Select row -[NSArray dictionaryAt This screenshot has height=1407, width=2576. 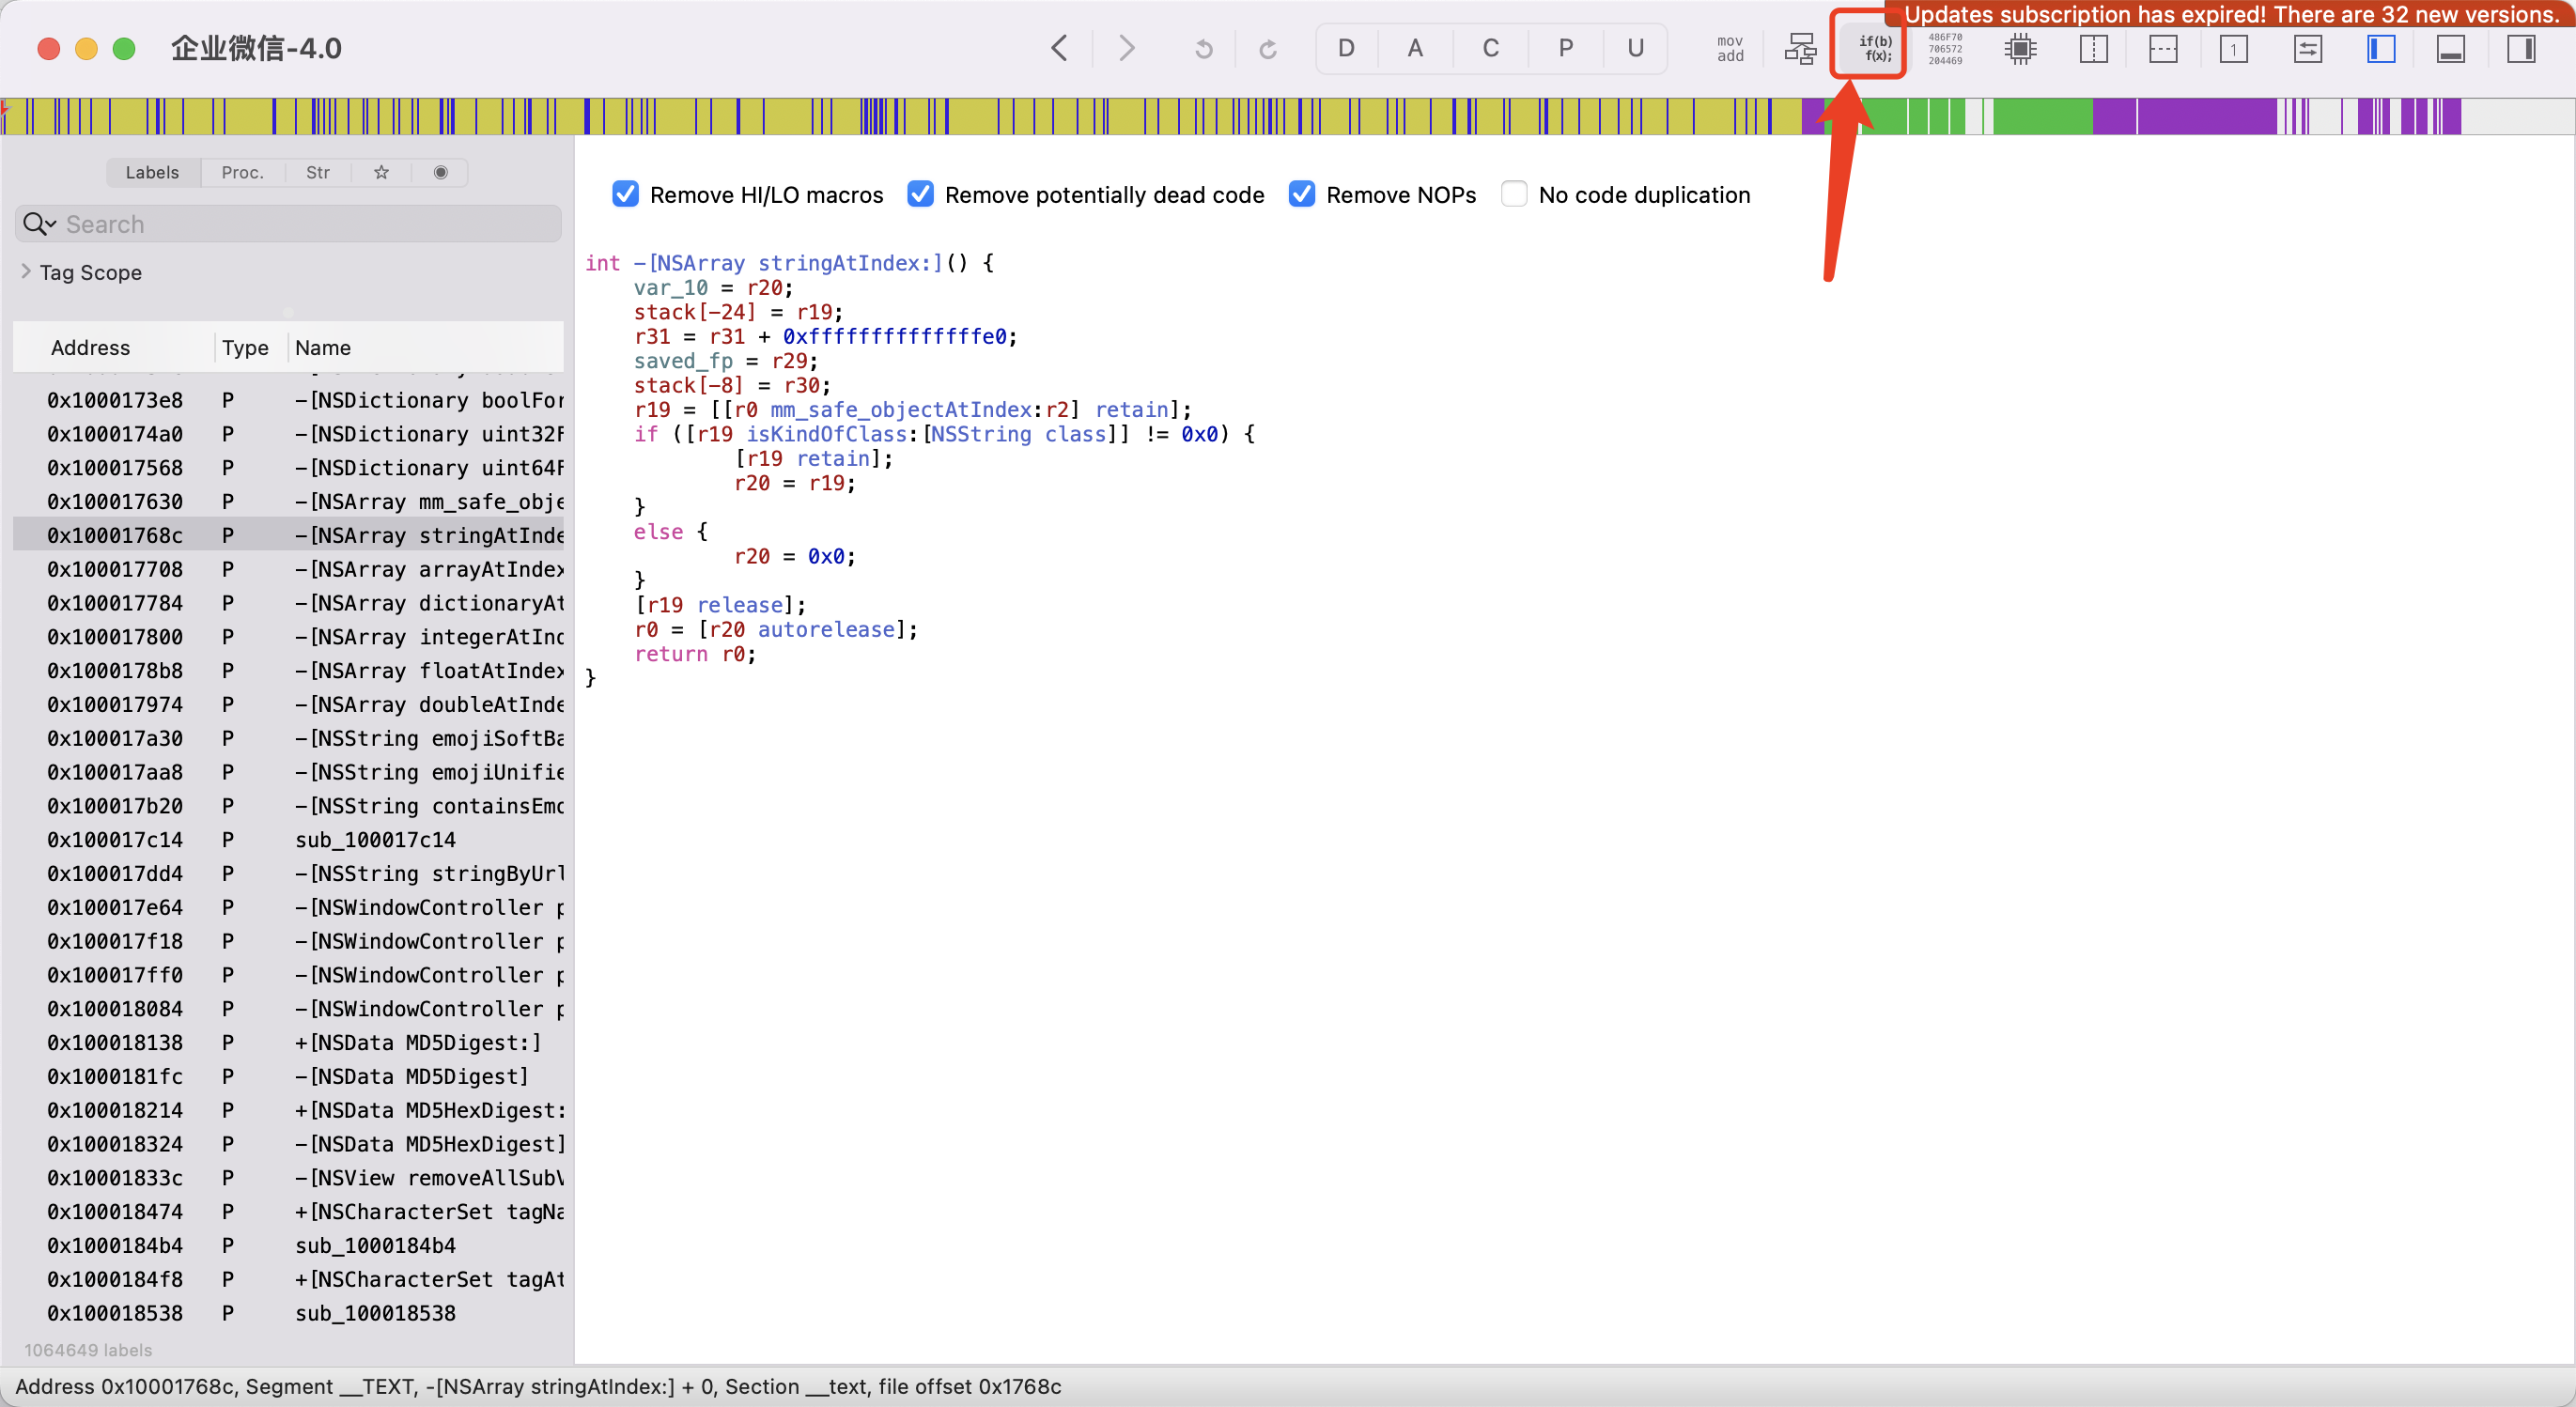click(288, 603)
